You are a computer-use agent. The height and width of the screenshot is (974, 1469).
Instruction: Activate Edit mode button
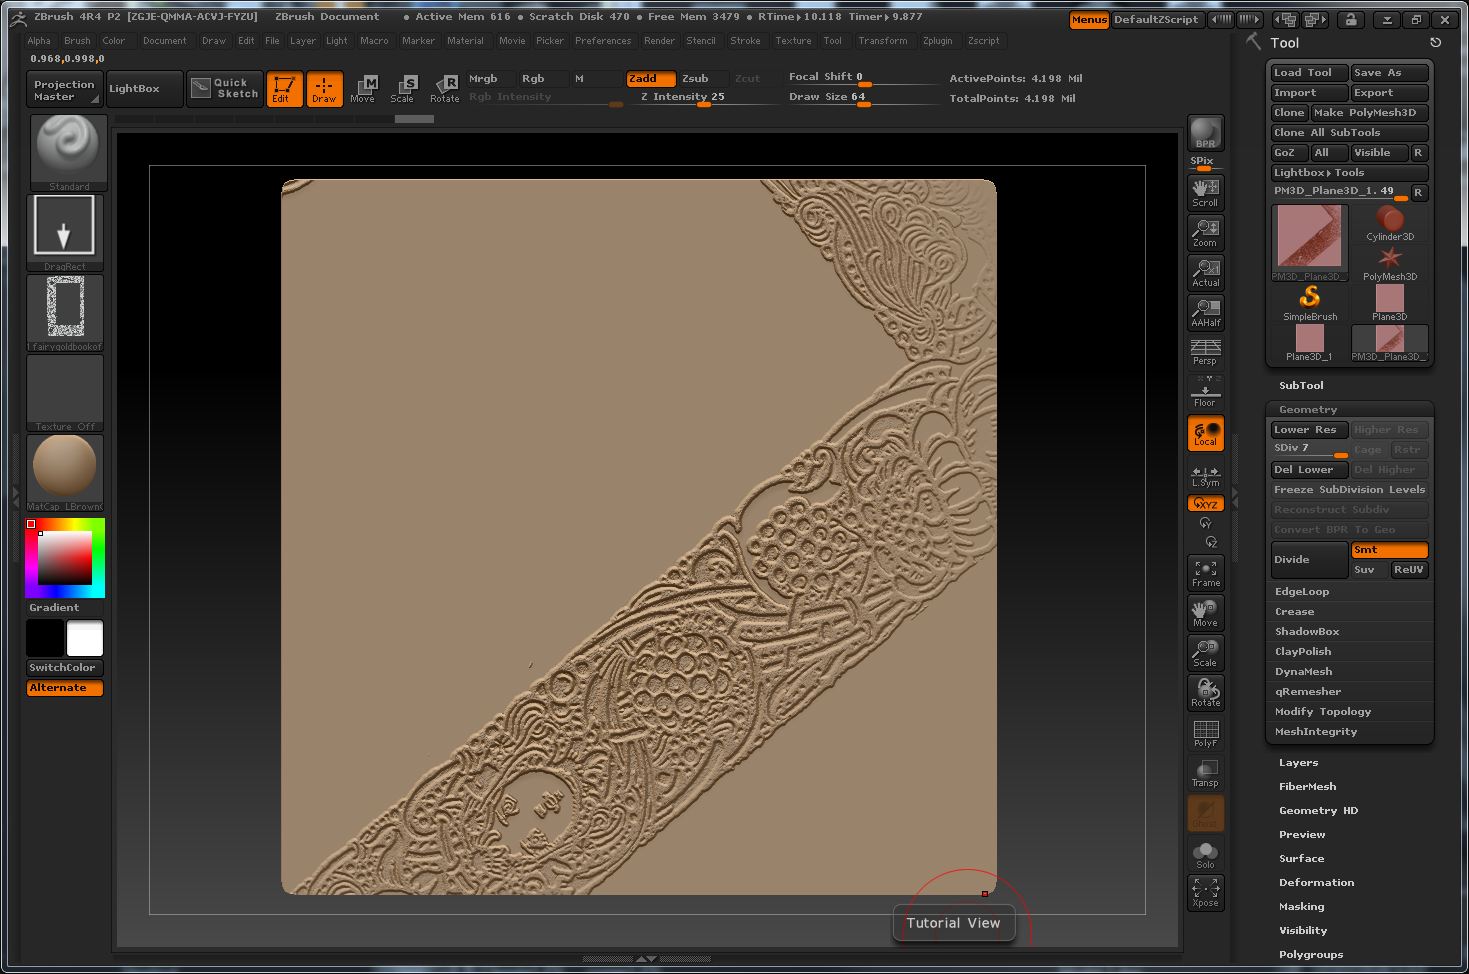tap(284, 88)
